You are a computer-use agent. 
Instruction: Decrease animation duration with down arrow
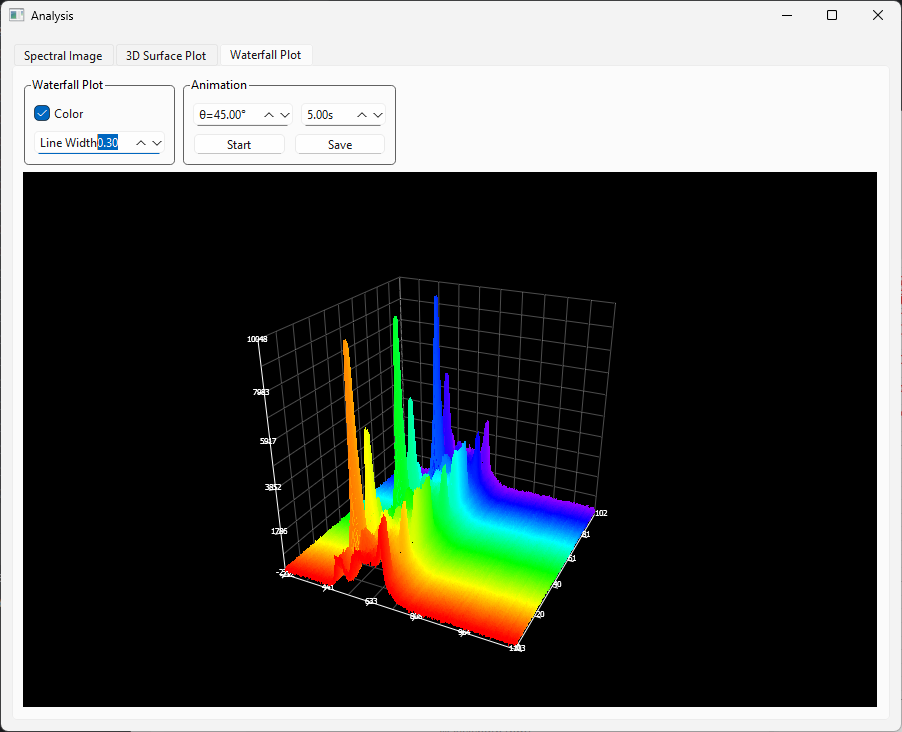(377, 115)
